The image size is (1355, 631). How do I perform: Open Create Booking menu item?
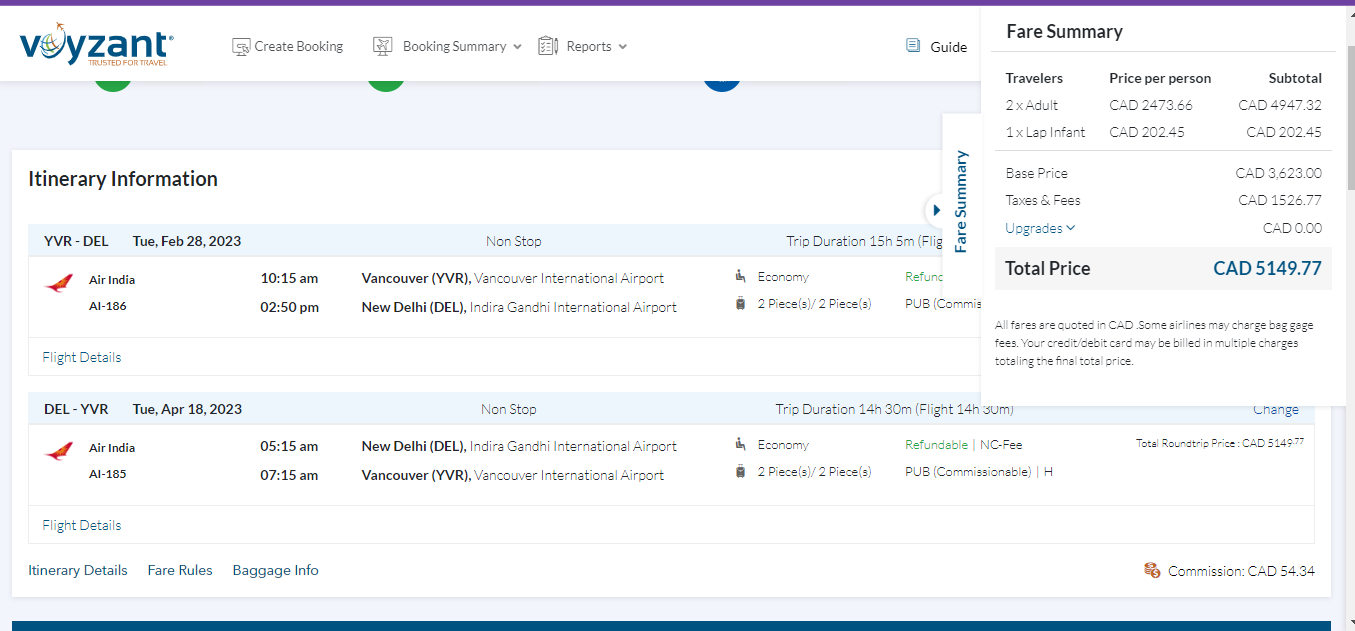298,46
